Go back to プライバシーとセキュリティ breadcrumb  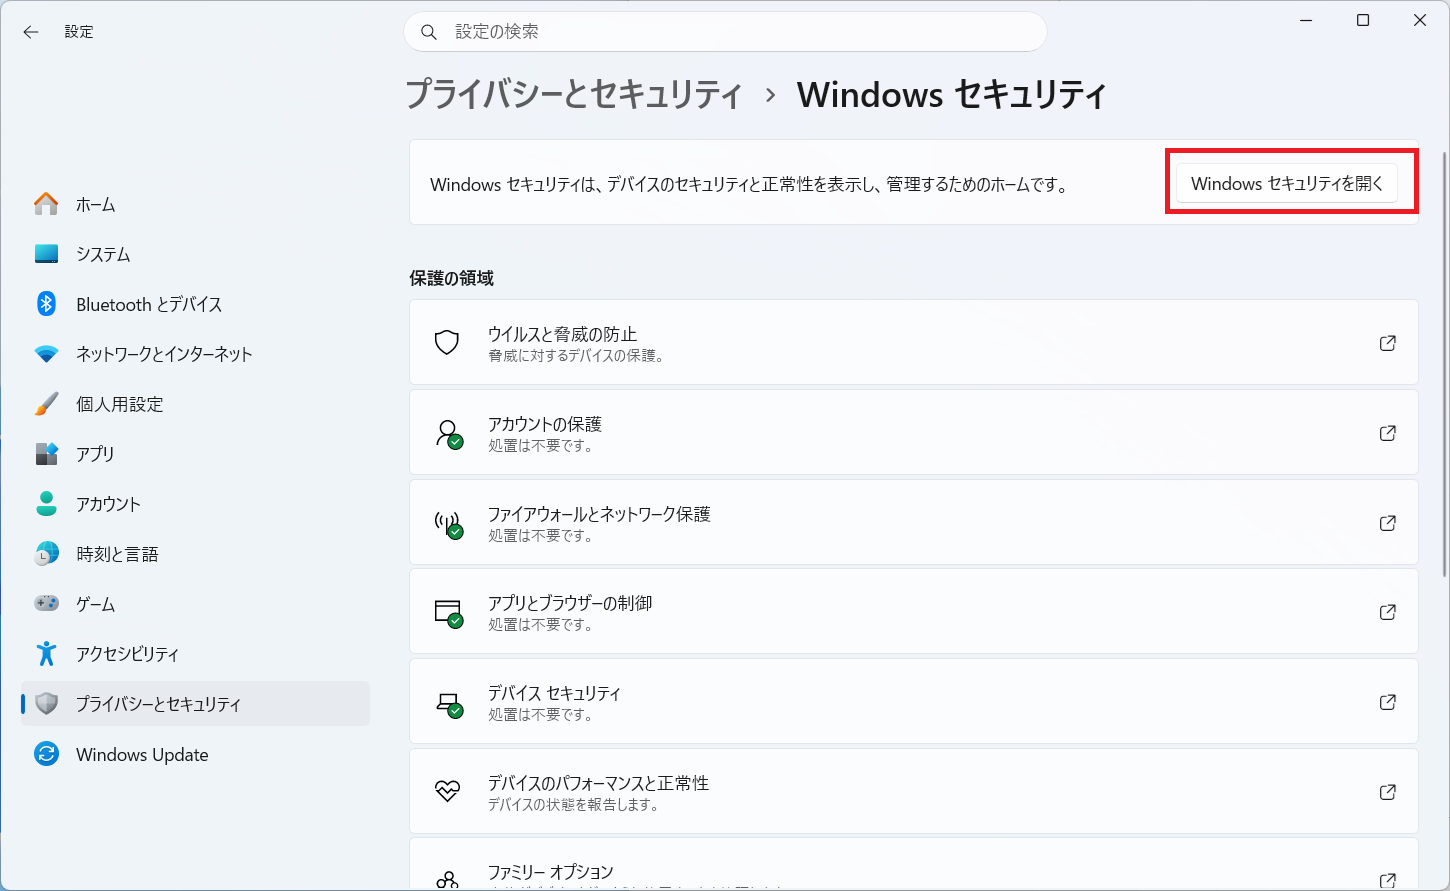[573, 95]
